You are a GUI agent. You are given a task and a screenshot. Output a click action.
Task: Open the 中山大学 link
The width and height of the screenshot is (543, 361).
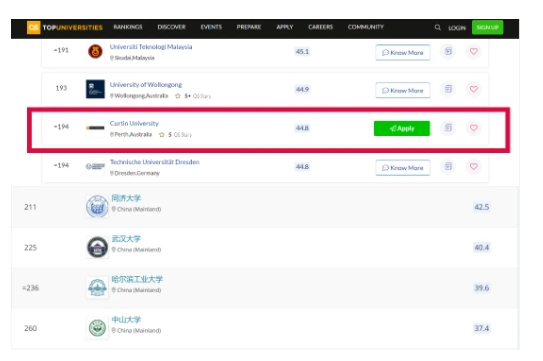[126, 320]
